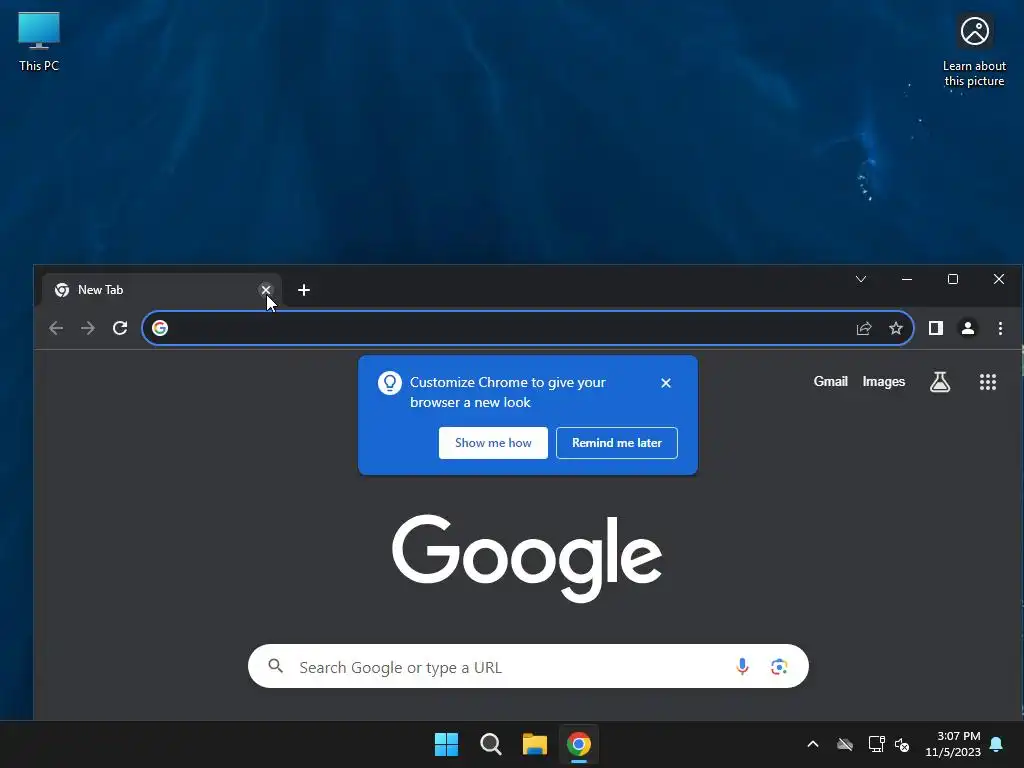Screen dimensions: 1024x768
Task: Reload the current page
Action: (x=120, y=328)
